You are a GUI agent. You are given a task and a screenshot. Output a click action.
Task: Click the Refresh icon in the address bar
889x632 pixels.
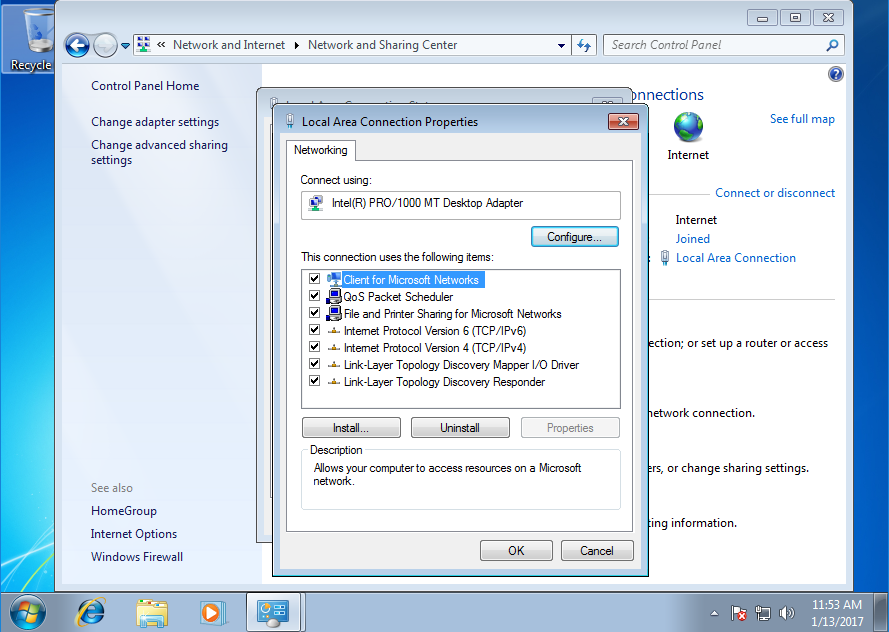click(x=584, y=45)
